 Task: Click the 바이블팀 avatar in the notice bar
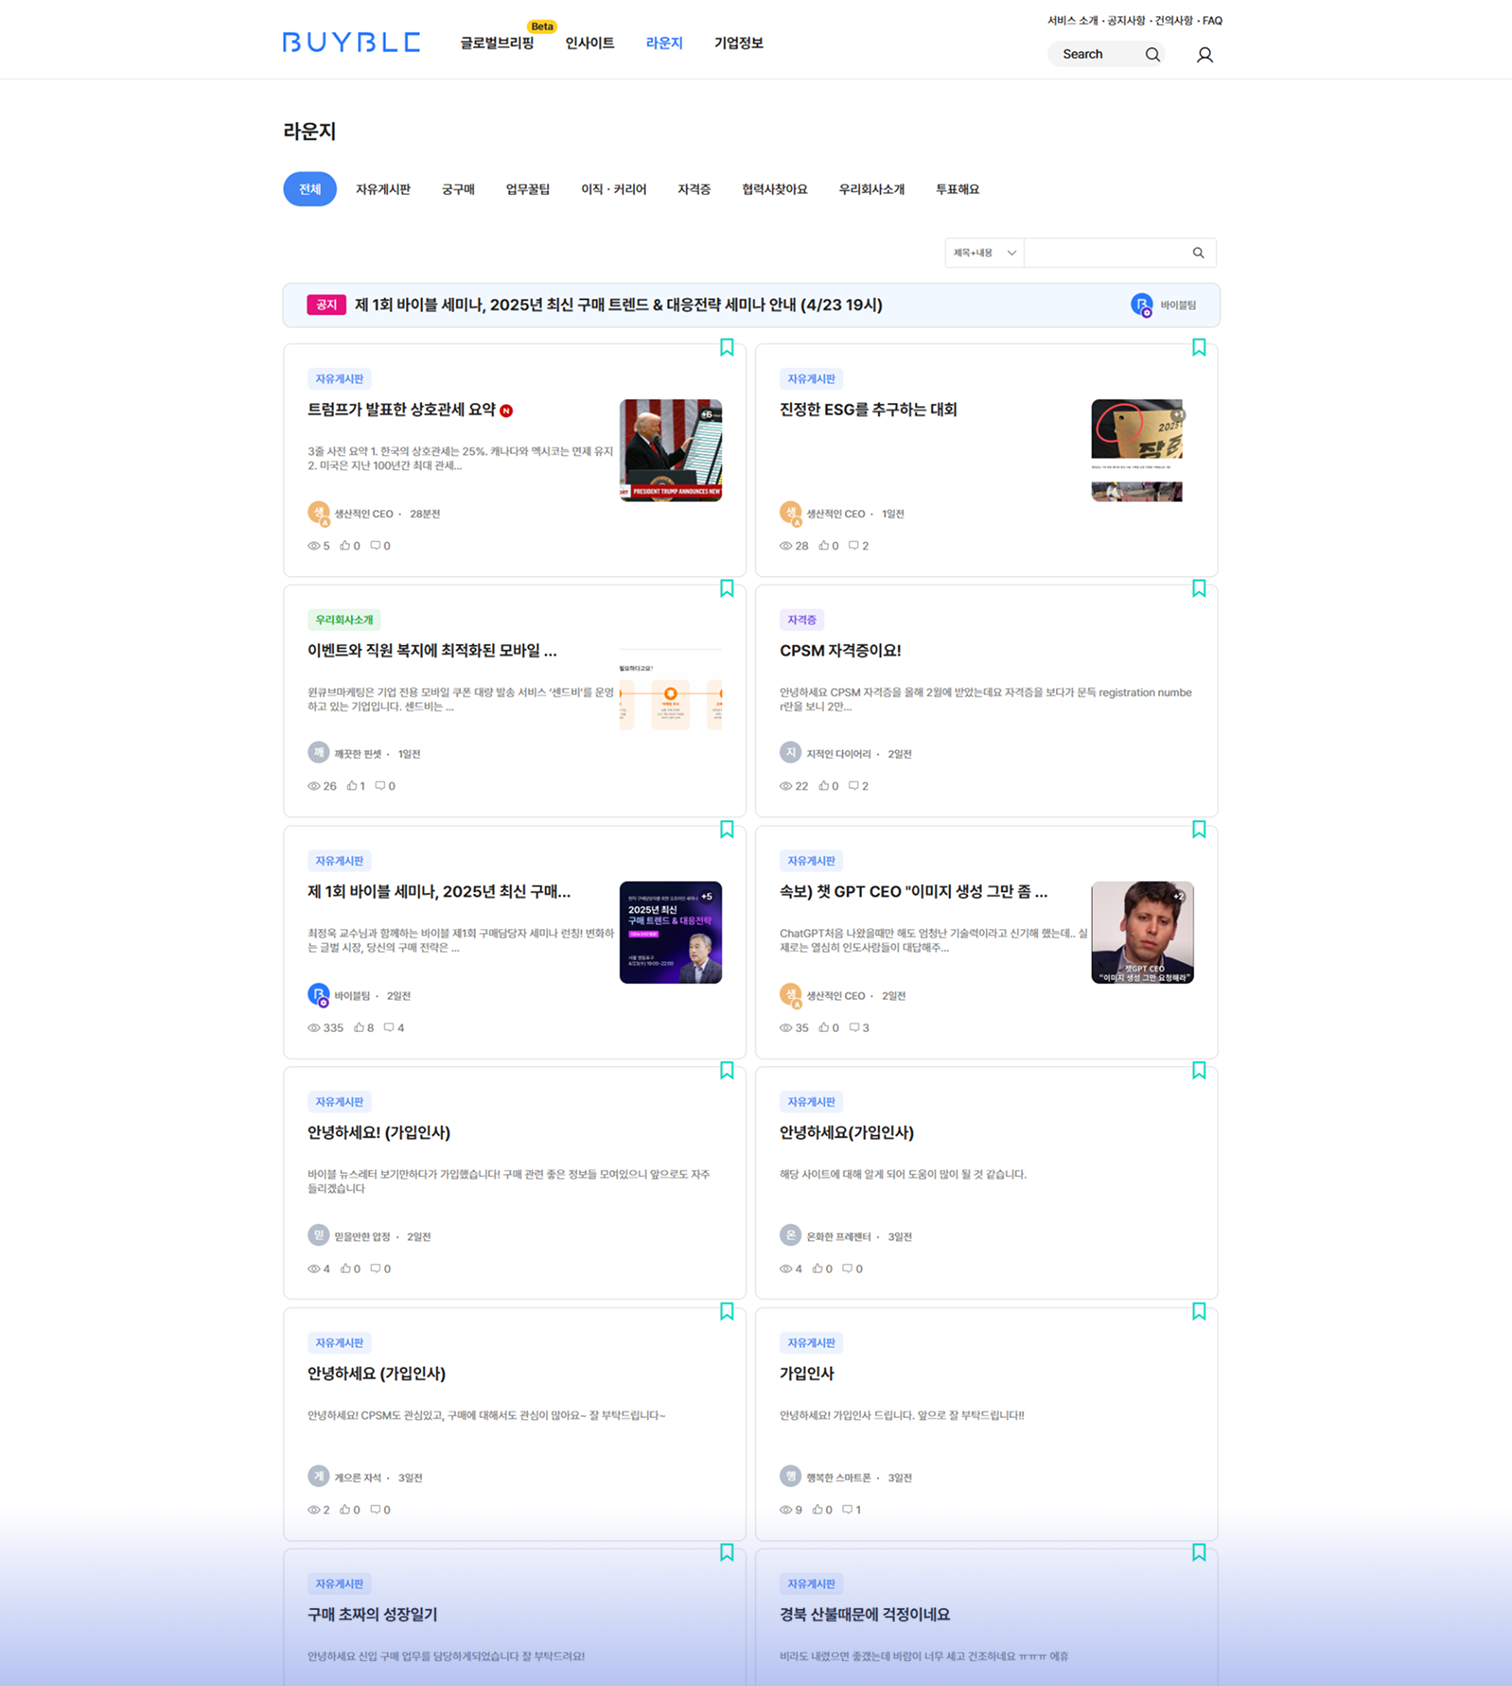click(1142, 305)
